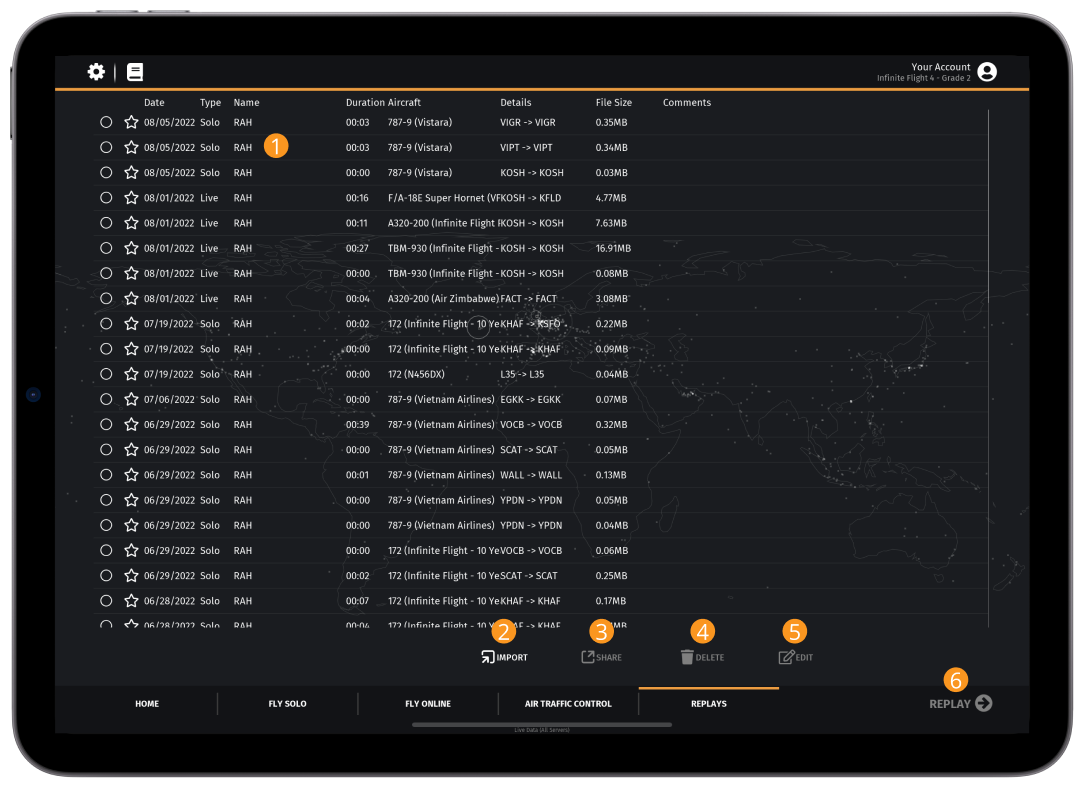Select the 16.91MB TBM-930 replay radio button
Image resolution: width=1085 pixels, height=790 pixels.
coord(106,248)
